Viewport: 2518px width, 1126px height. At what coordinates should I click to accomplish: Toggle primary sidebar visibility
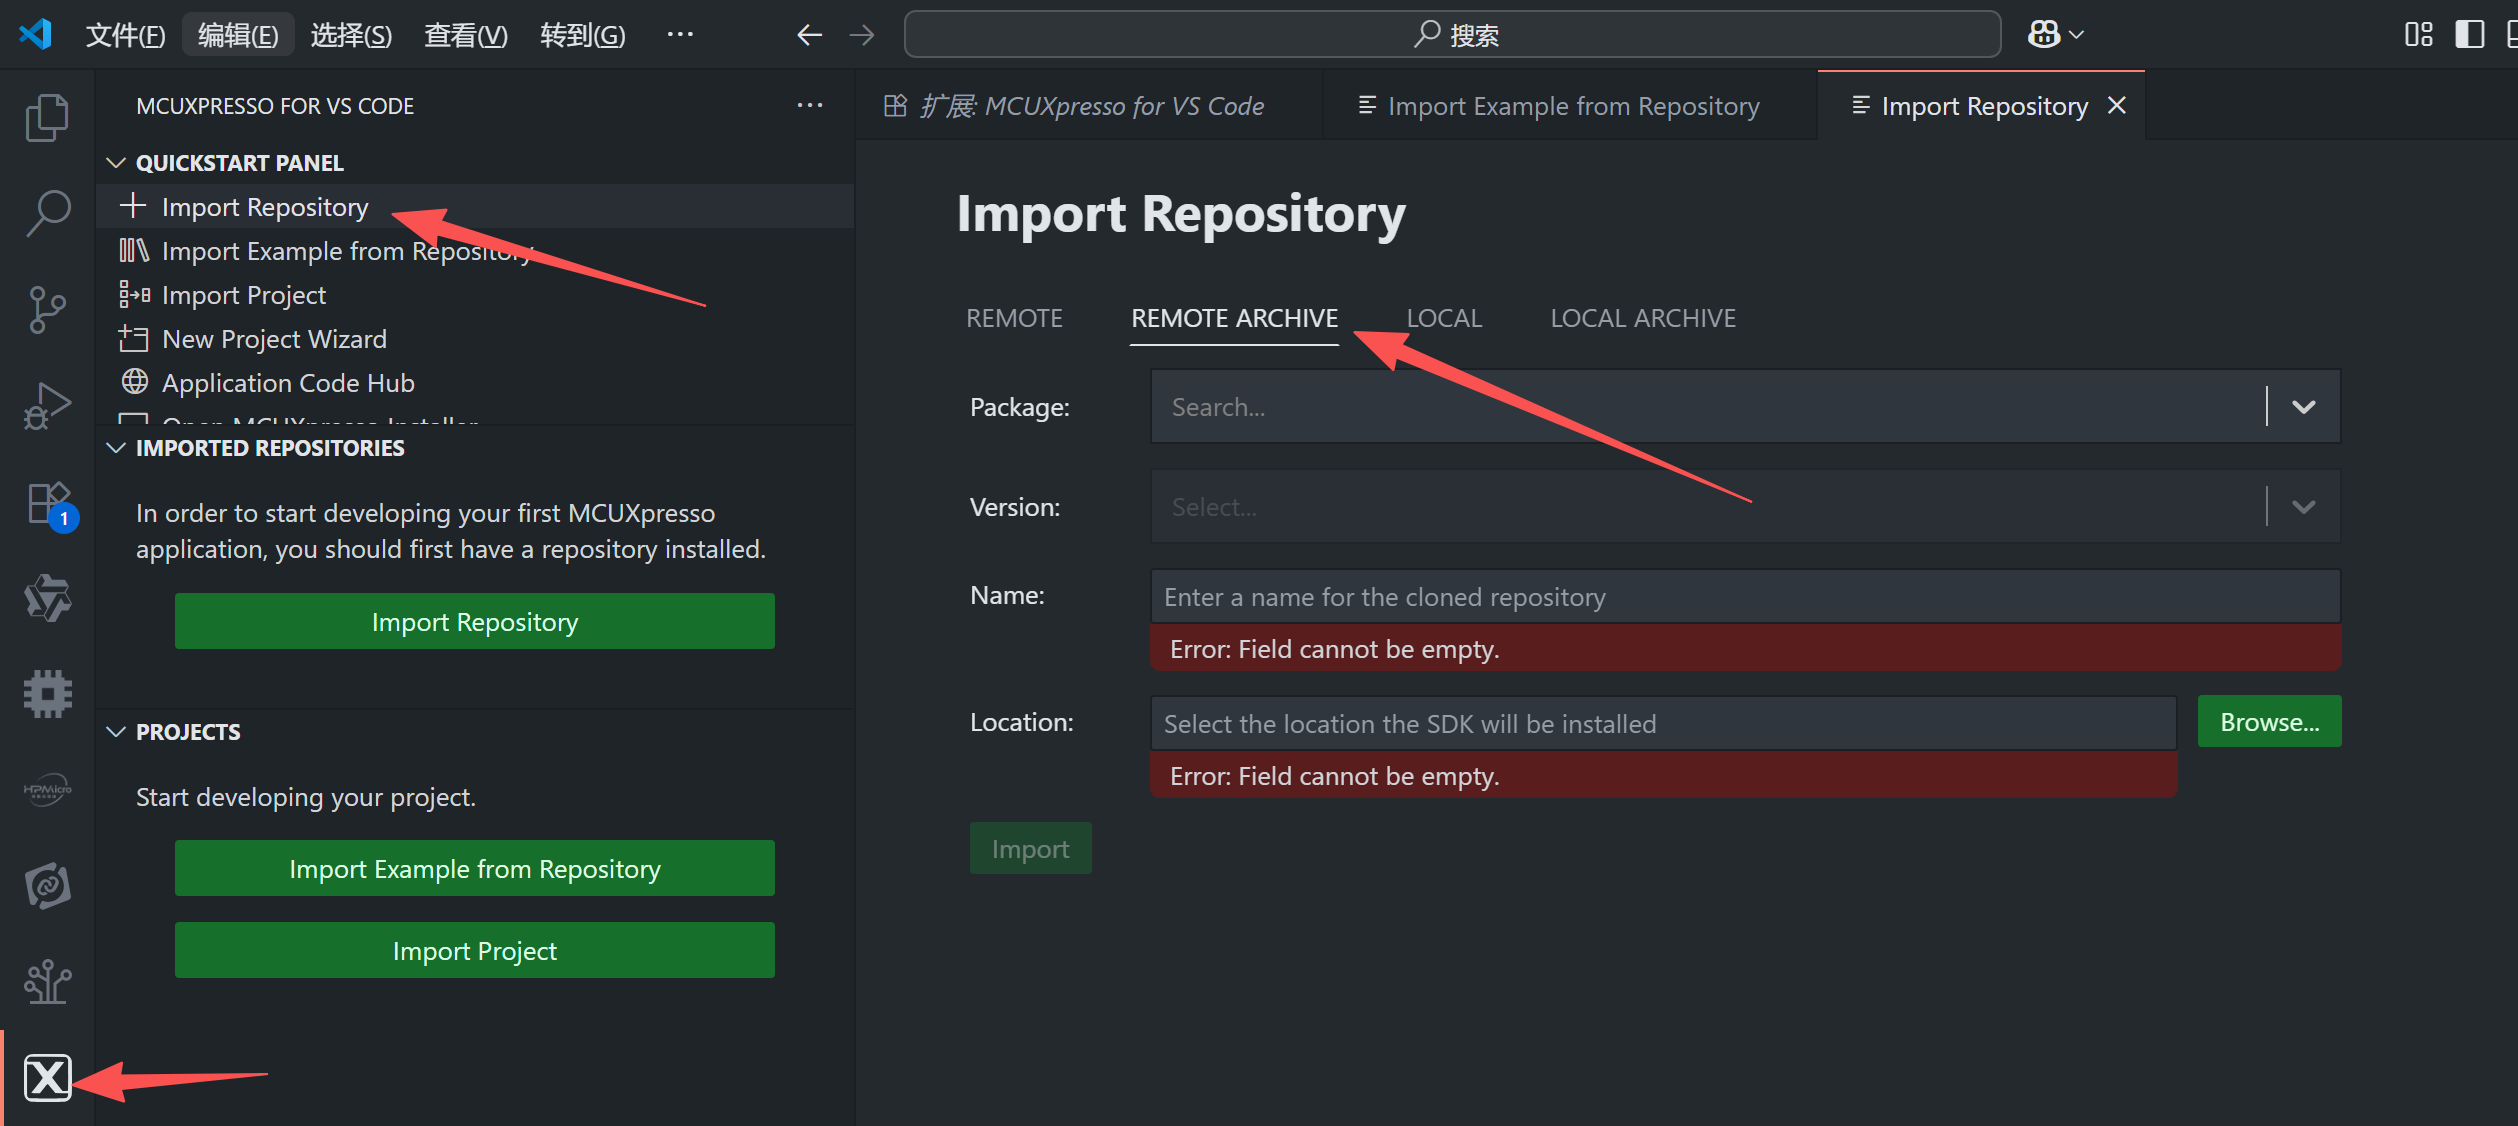tap(2469, 35)
